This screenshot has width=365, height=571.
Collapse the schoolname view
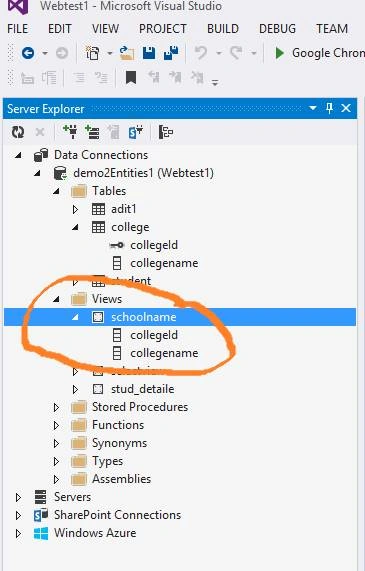75,317
